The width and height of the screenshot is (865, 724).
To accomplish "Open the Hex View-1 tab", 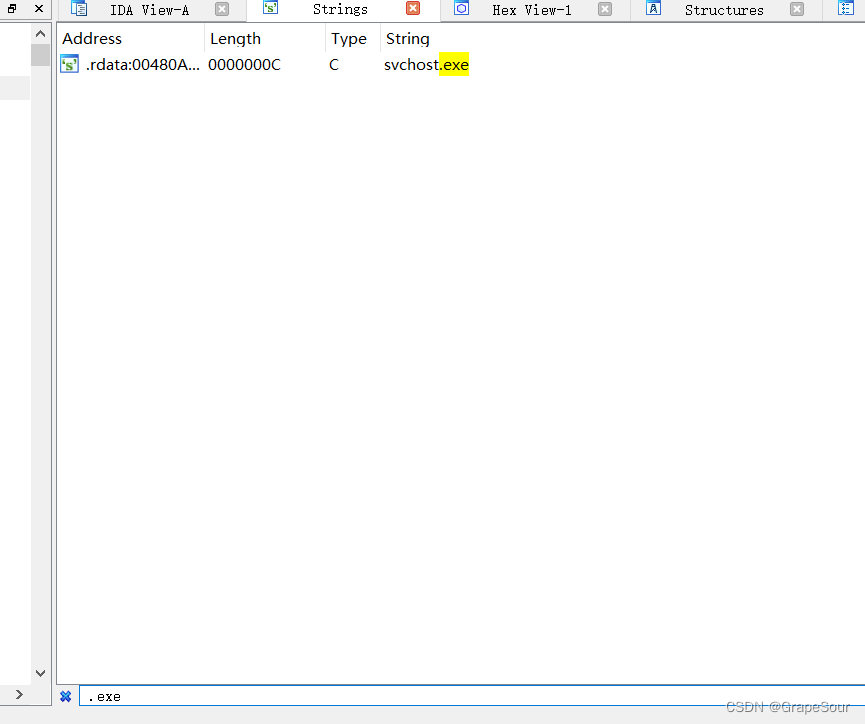I will 531,10.
